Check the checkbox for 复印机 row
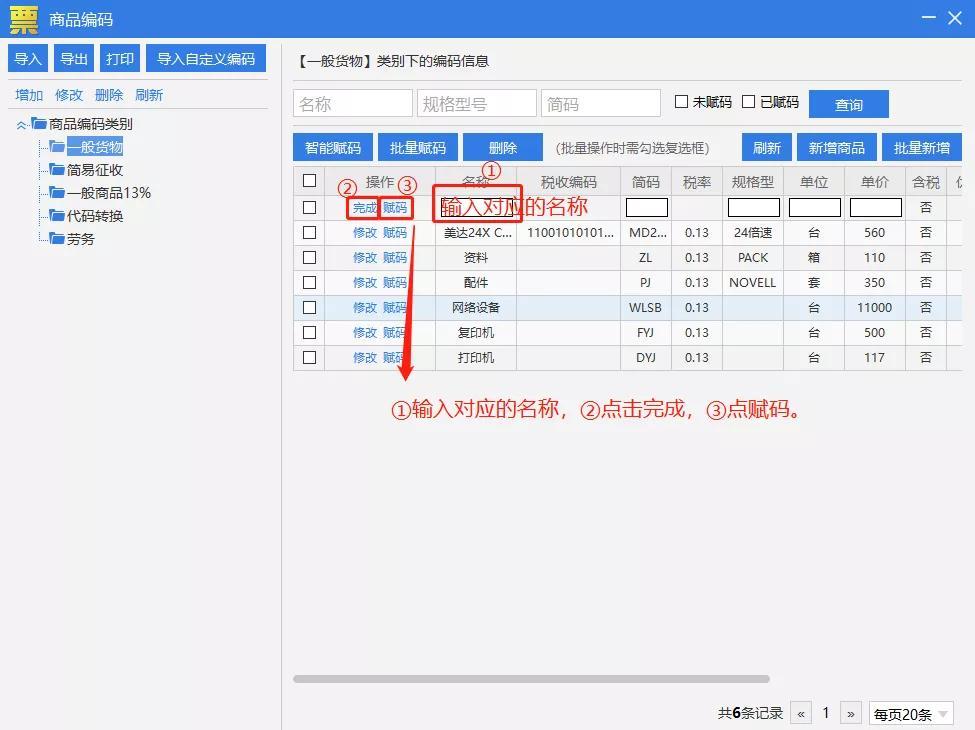The width and height of the screenshot is (975, 730). [x=309, y=333]
